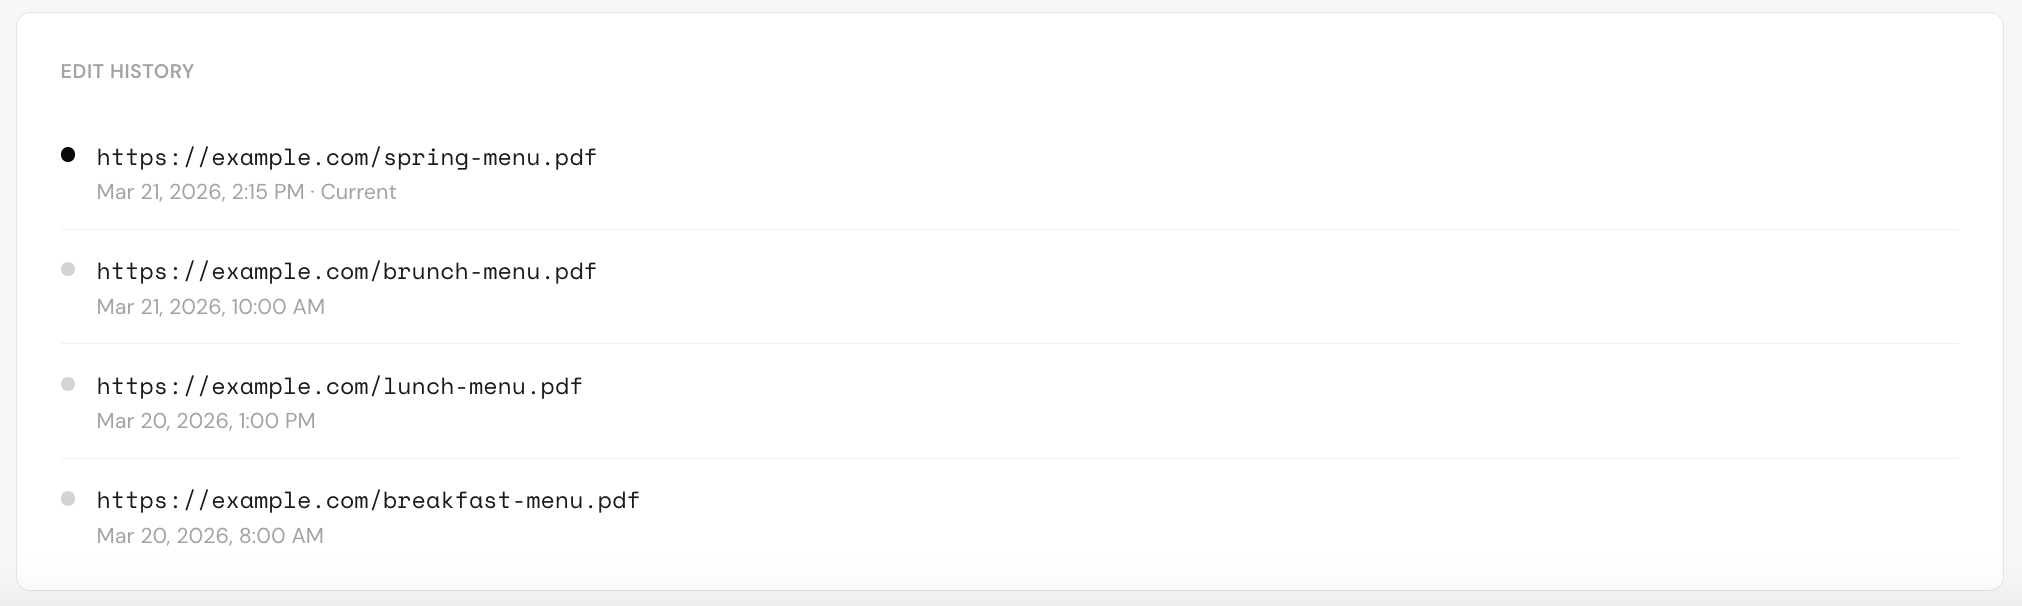This screenshot has height=606, width=2022.
Task: Select the Mar 20, 2026, 1:00 PM timestamp
Action: [x=206, y=421]
